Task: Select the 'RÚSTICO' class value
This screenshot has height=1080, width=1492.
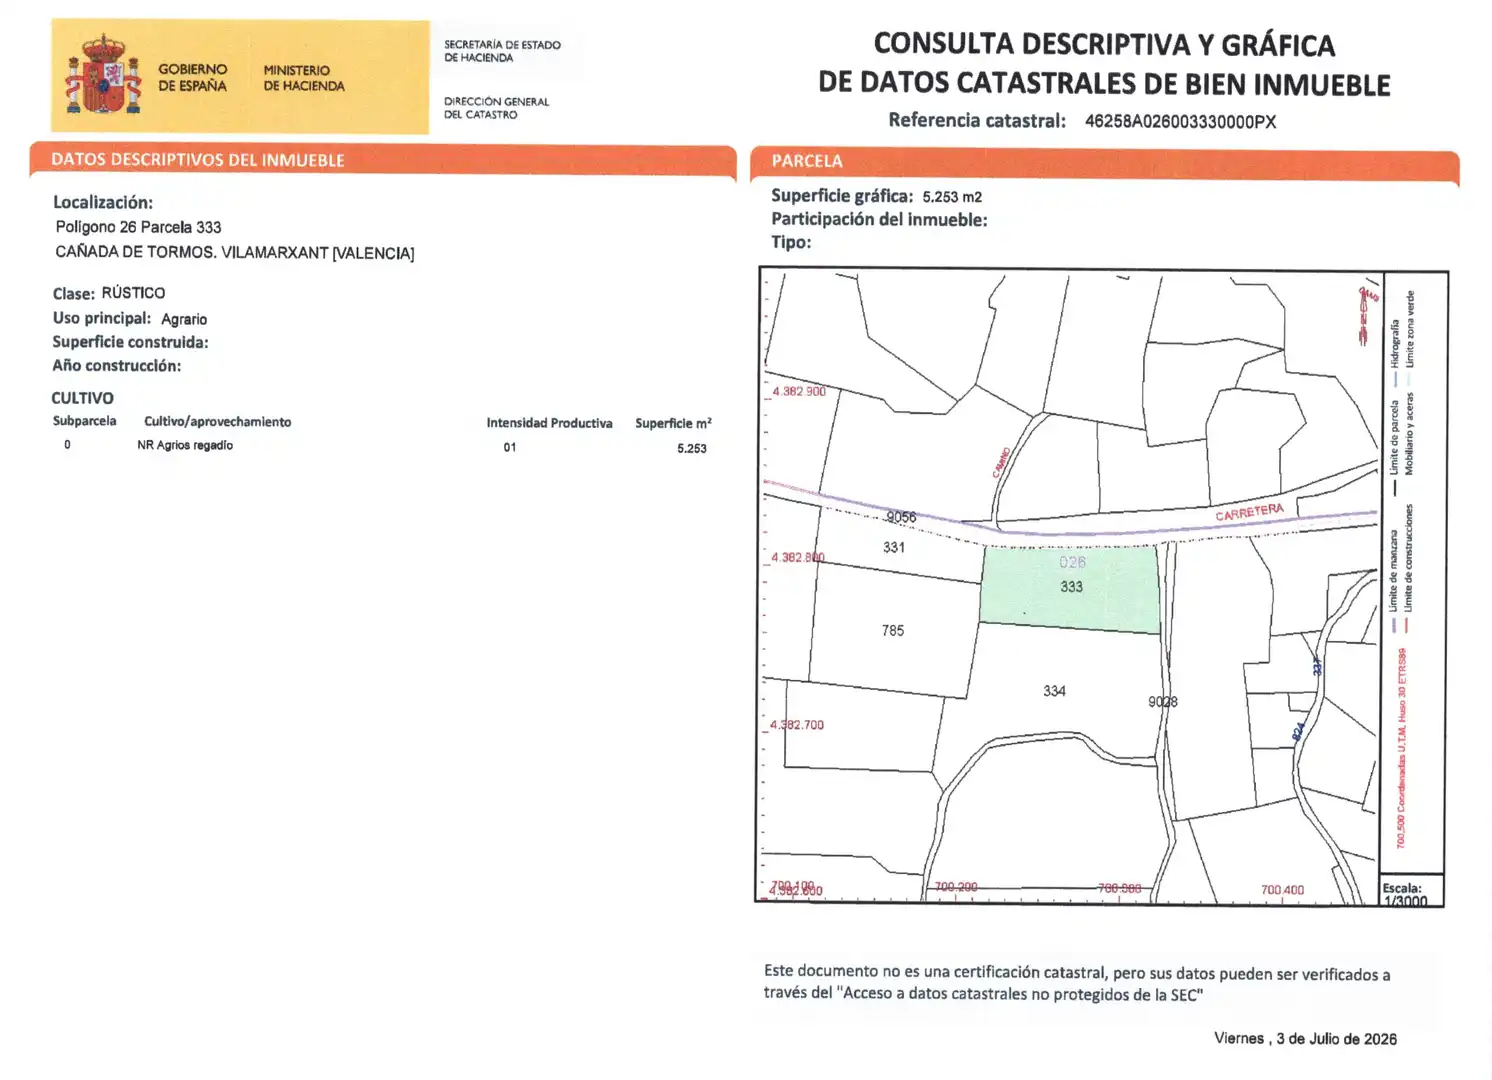Action: pos(133,293)
